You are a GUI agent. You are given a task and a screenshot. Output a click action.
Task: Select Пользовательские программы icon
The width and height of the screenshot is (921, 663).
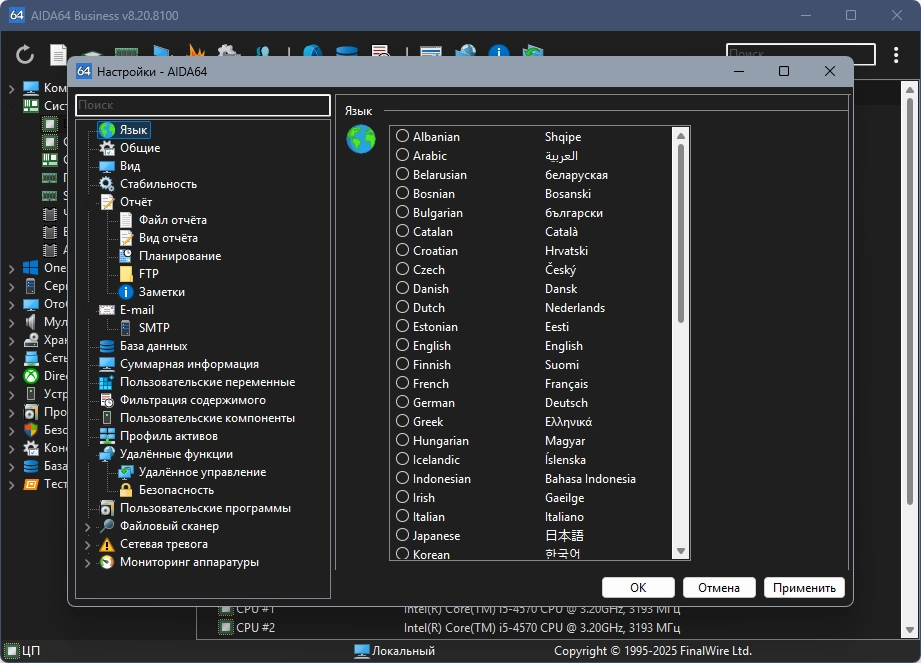coord(107,508)
